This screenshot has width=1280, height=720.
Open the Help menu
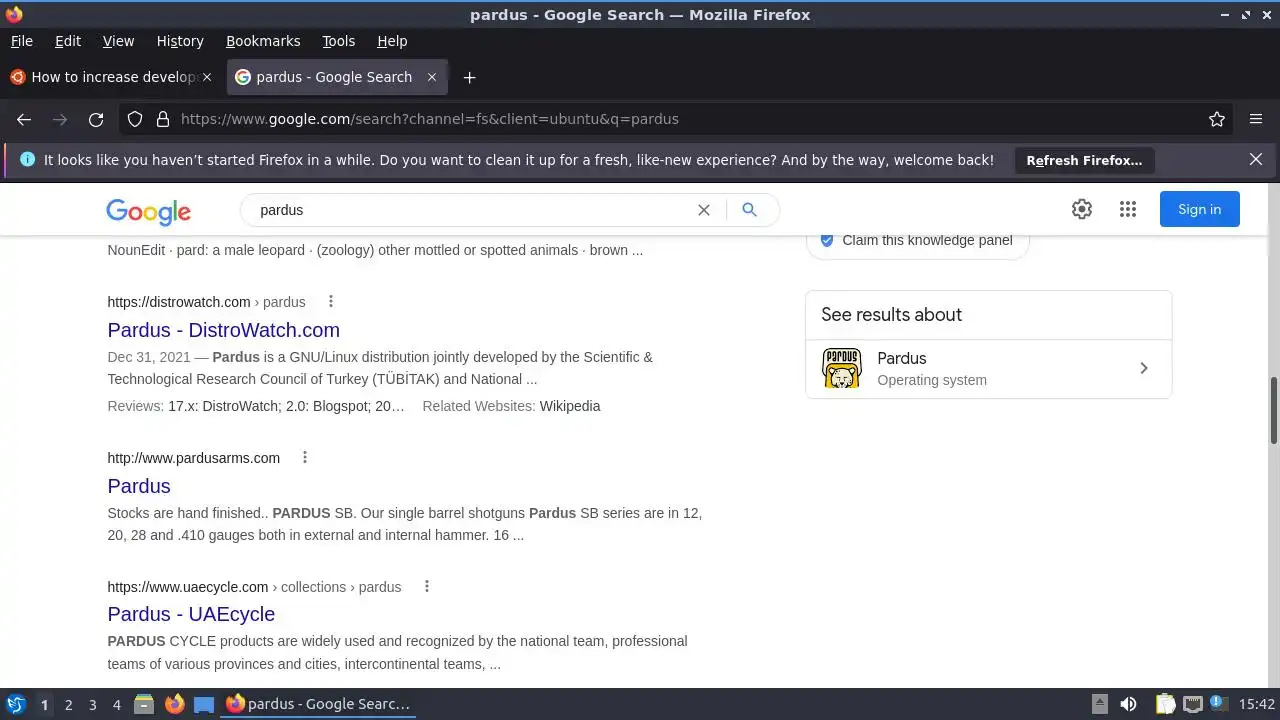(392, 41)
